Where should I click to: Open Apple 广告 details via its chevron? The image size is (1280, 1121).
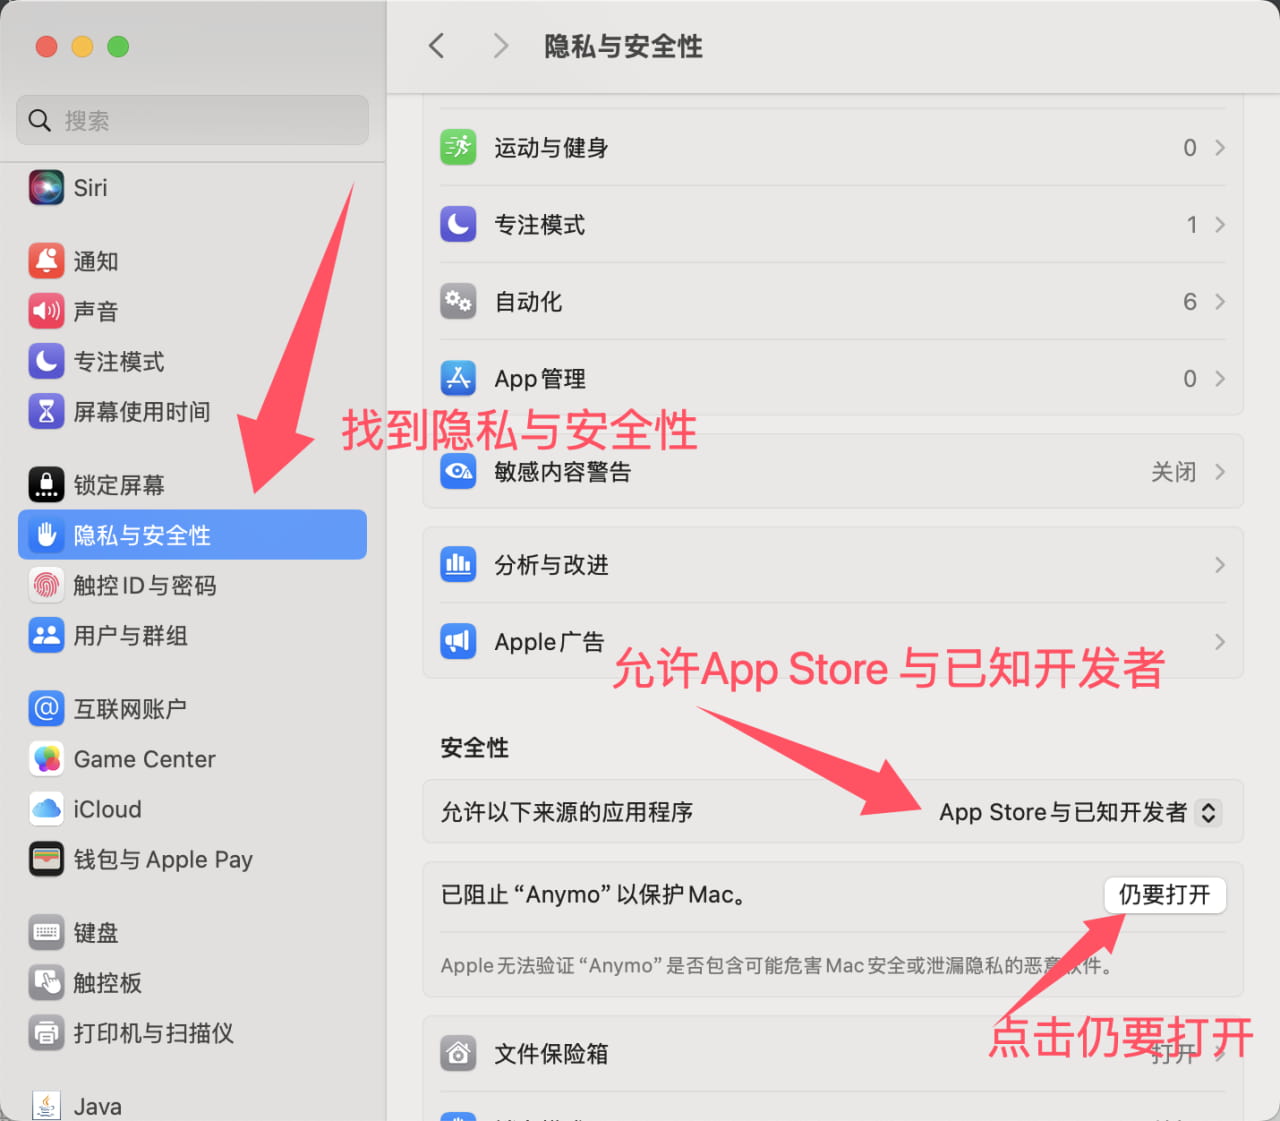point(1218,641)
